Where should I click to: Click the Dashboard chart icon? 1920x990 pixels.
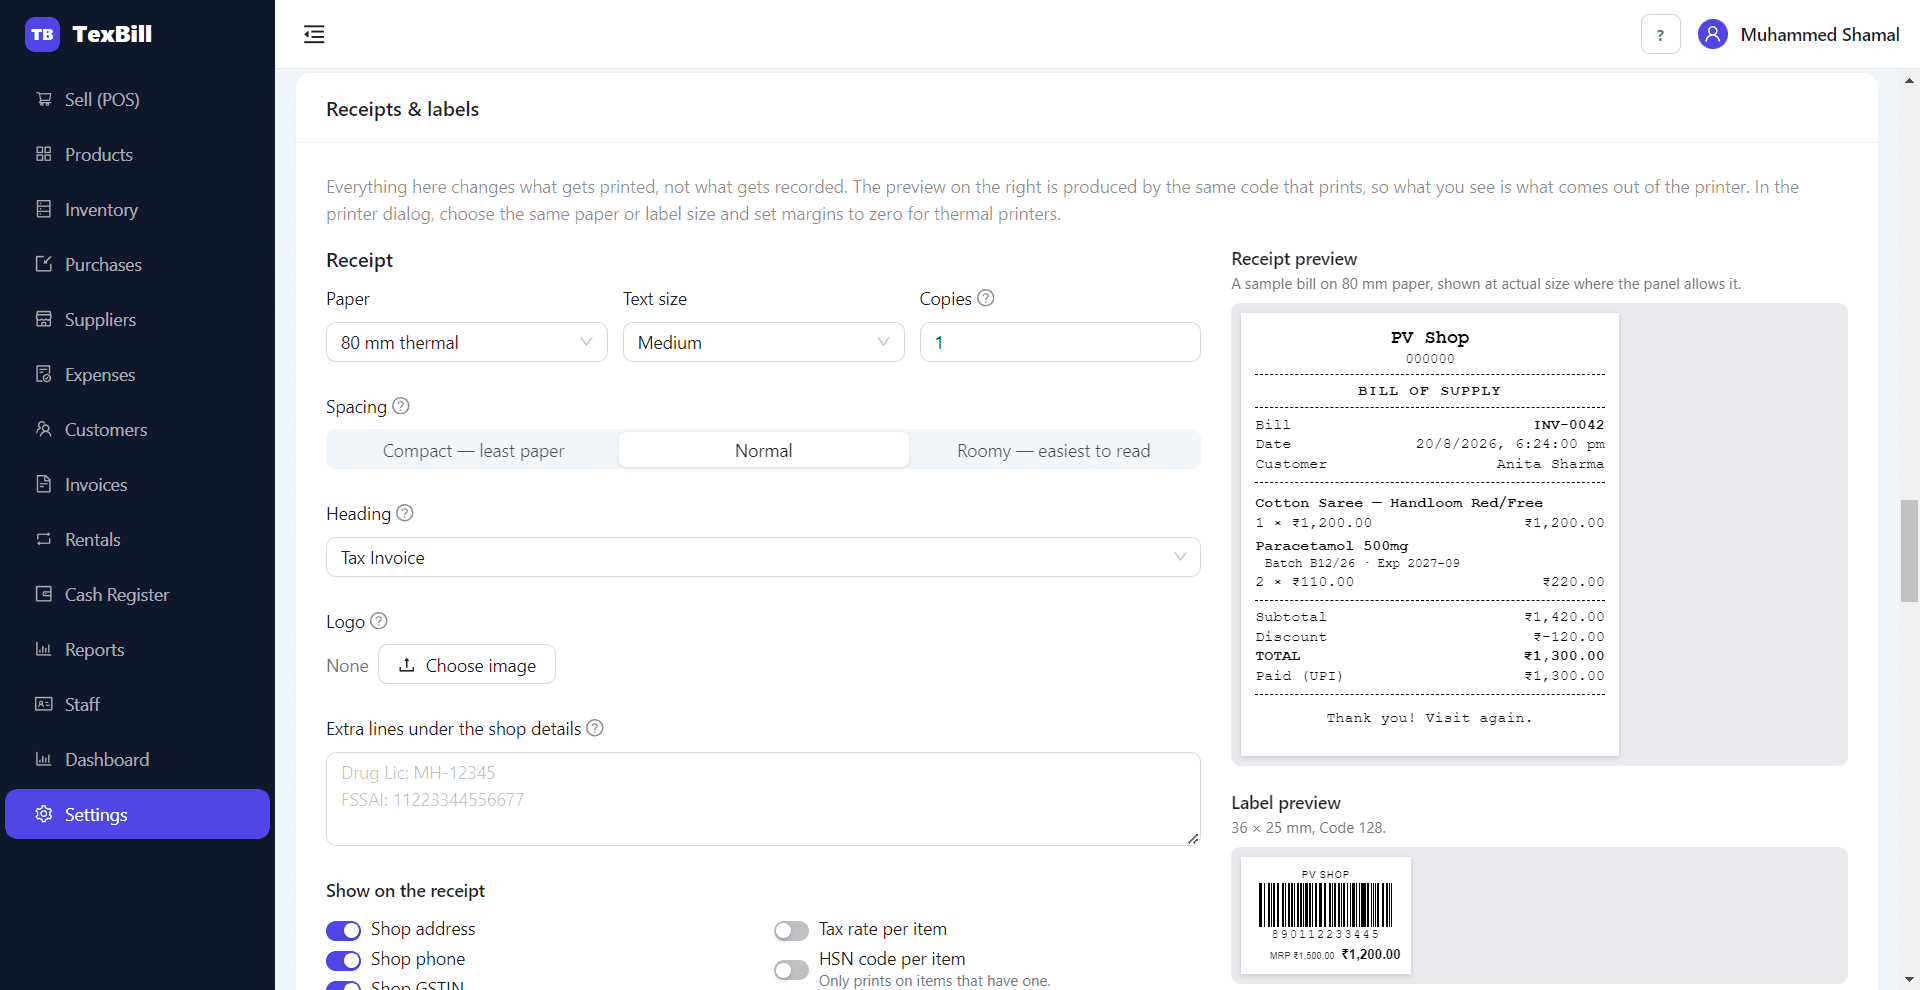(x=44, y=759)
